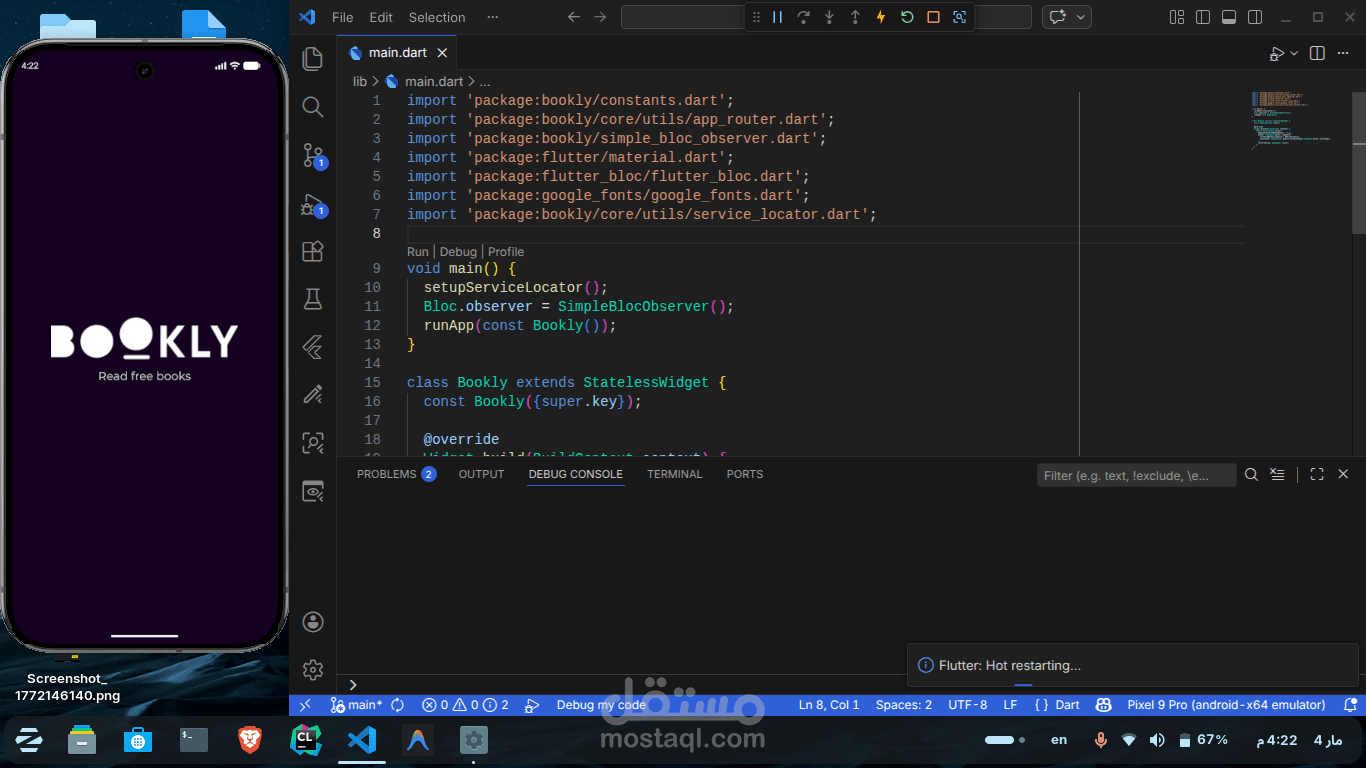Close the bottom panel
The width and height of the screenshot is (1366, 768).
point(1343,474)
